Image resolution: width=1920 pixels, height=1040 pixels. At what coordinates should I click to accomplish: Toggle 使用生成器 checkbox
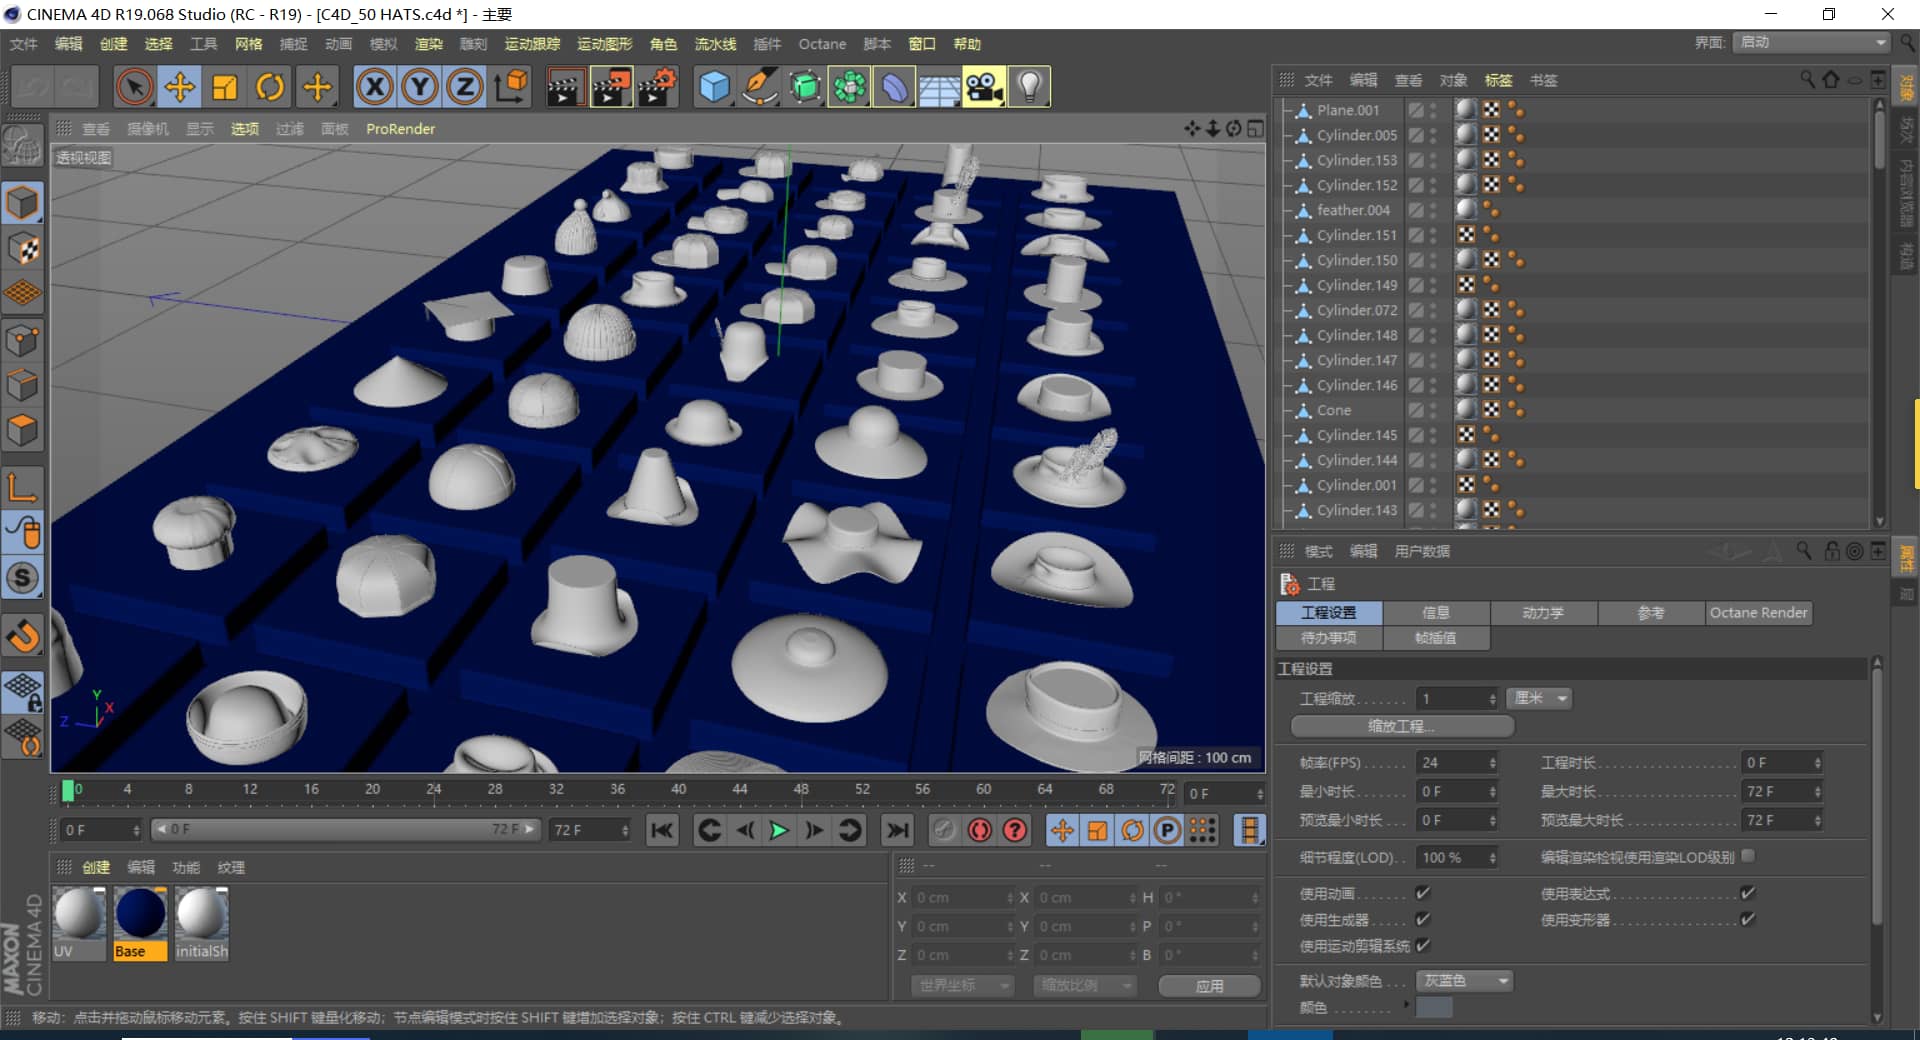coord(1423,919)
